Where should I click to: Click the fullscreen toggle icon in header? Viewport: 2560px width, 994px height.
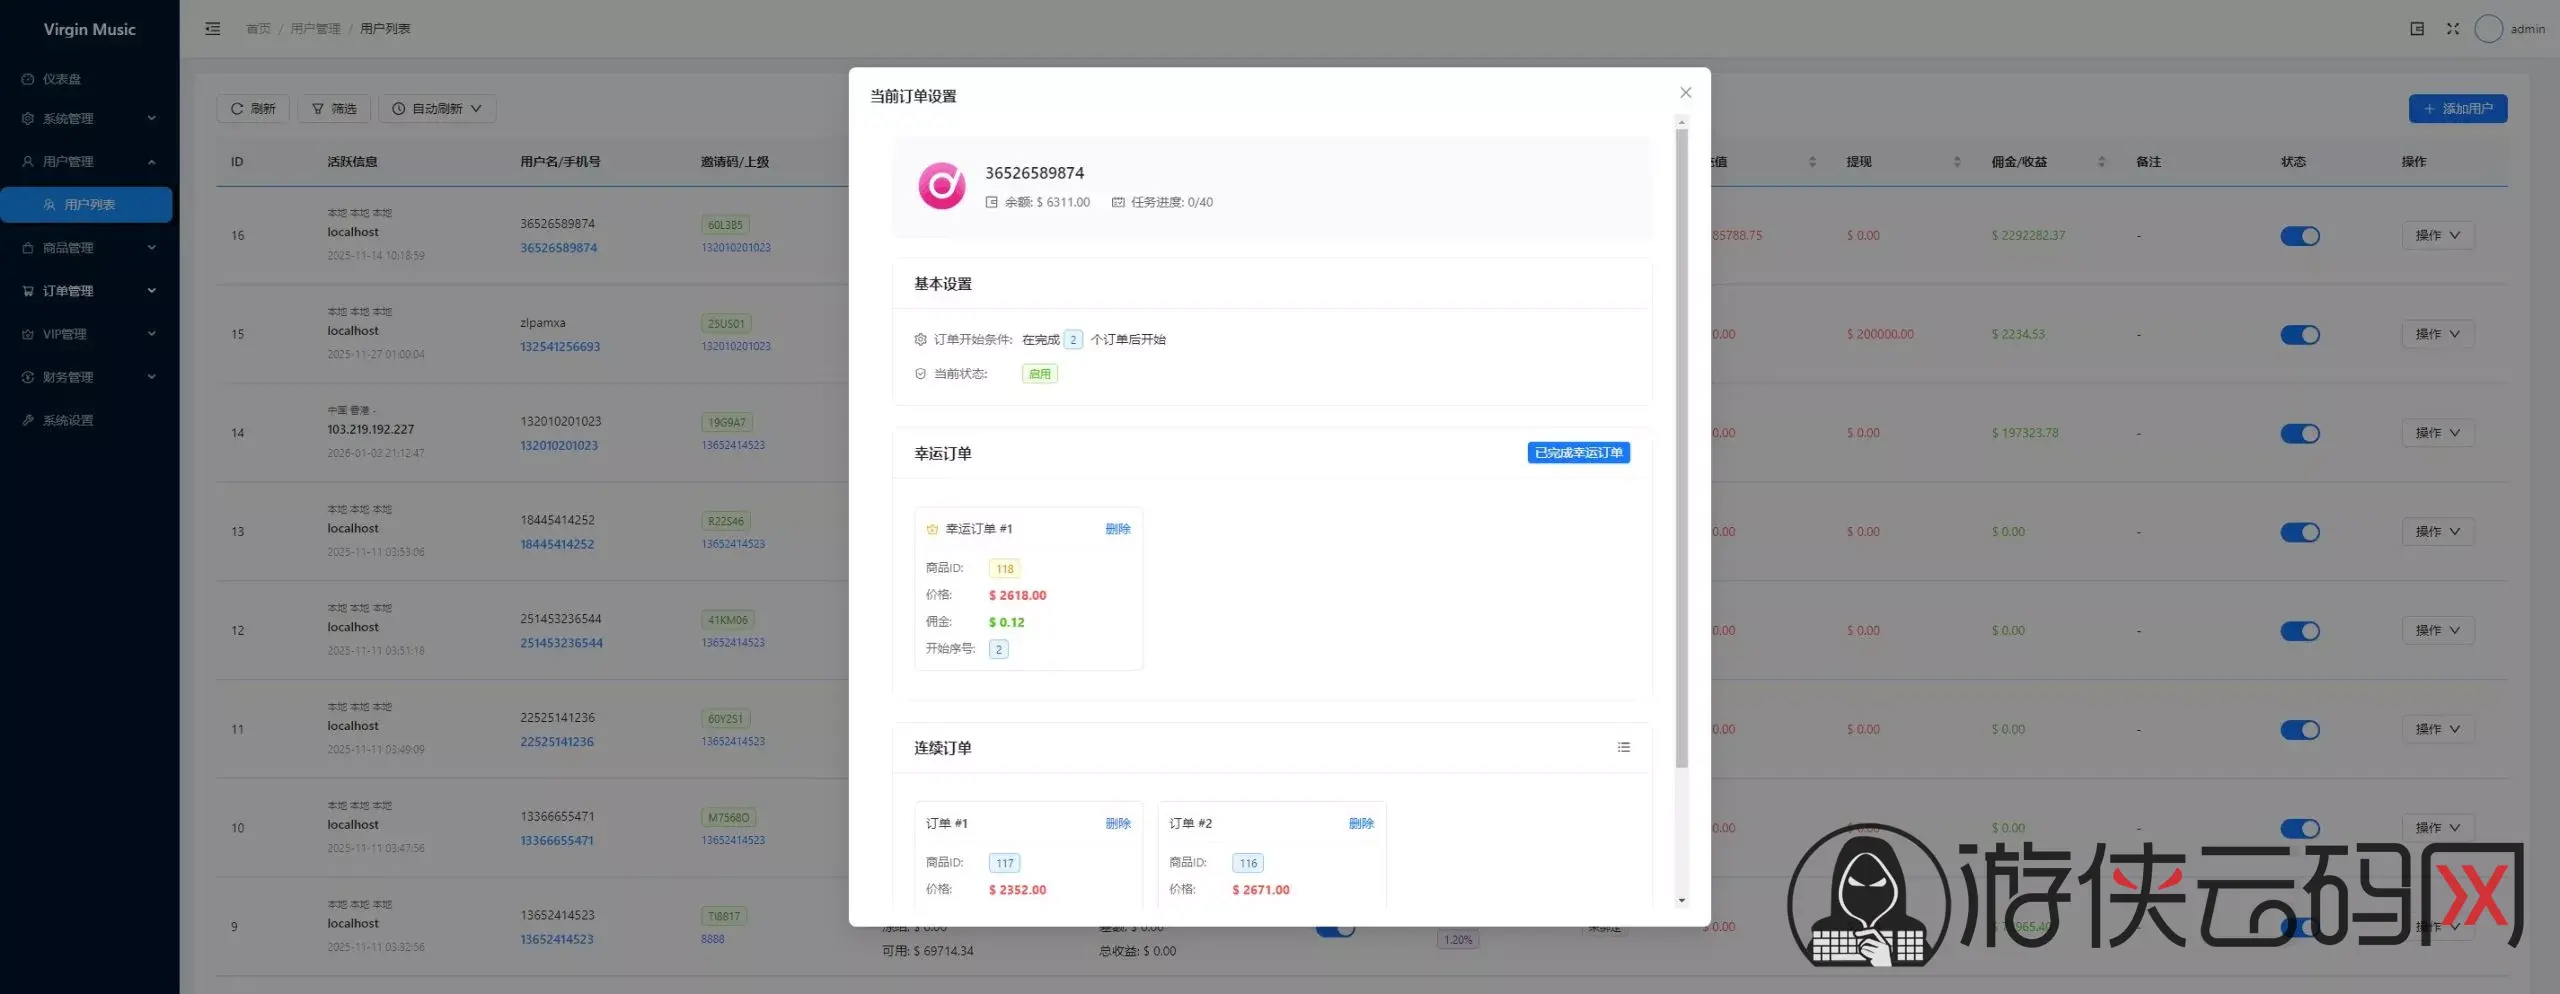[2452, 29]
